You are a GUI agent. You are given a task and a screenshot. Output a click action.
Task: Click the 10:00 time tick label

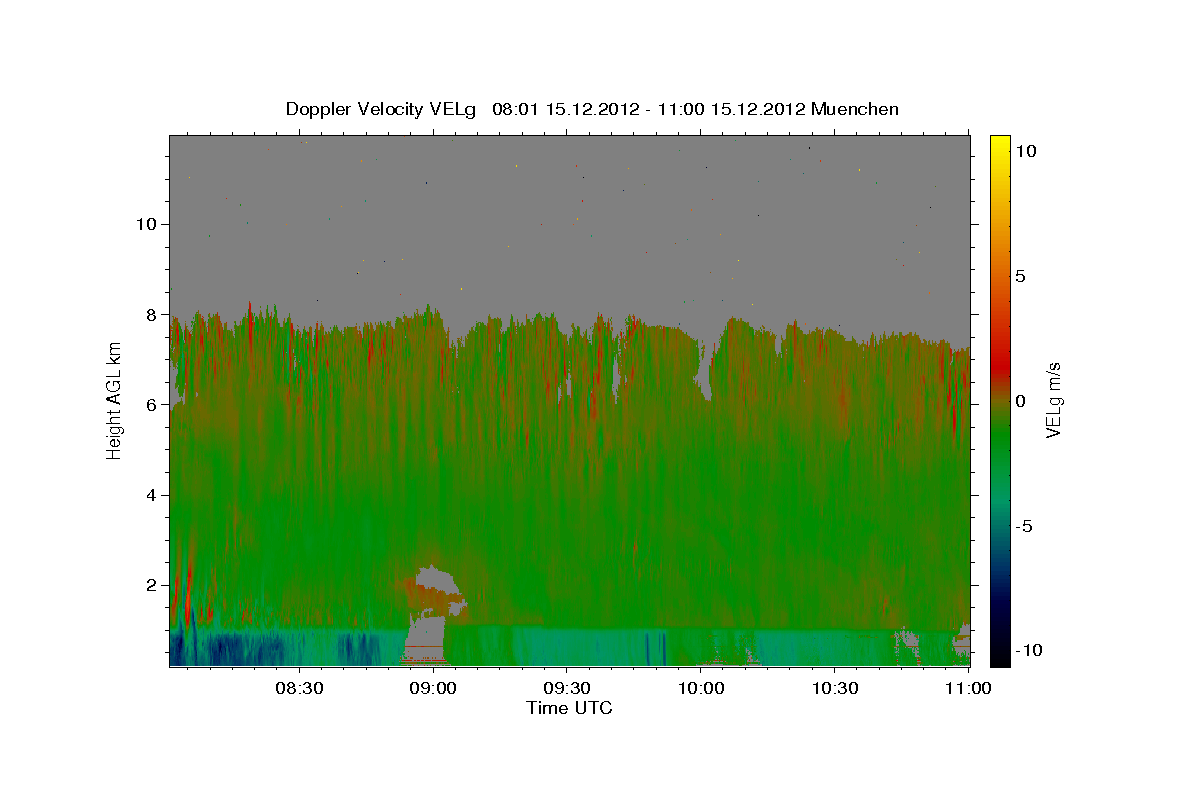tap(701, 688)
